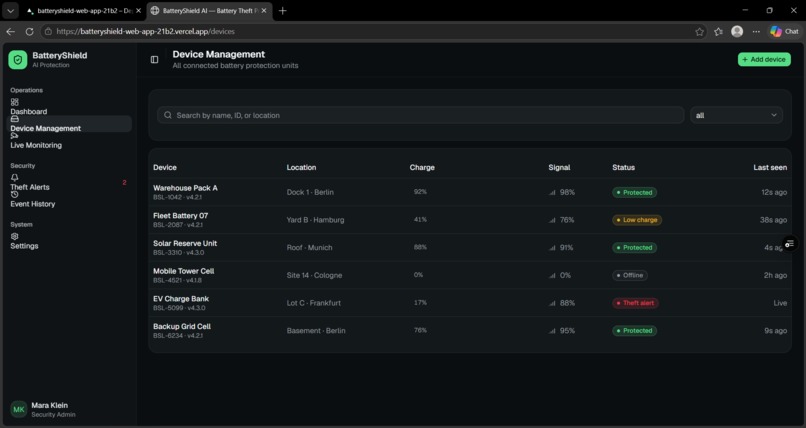The height and width of the screenshot is (428, 806).
Task: Close the batteryshield-web-app-21b2 tab
Action: point(138,11)
